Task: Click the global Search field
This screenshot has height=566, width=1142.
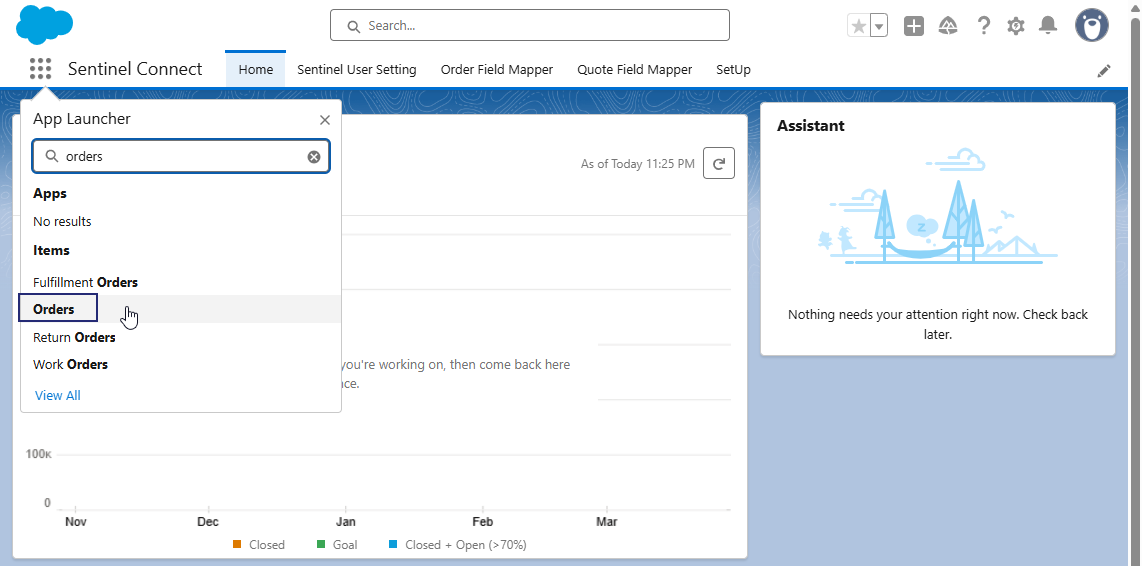Action: (530, 25)
